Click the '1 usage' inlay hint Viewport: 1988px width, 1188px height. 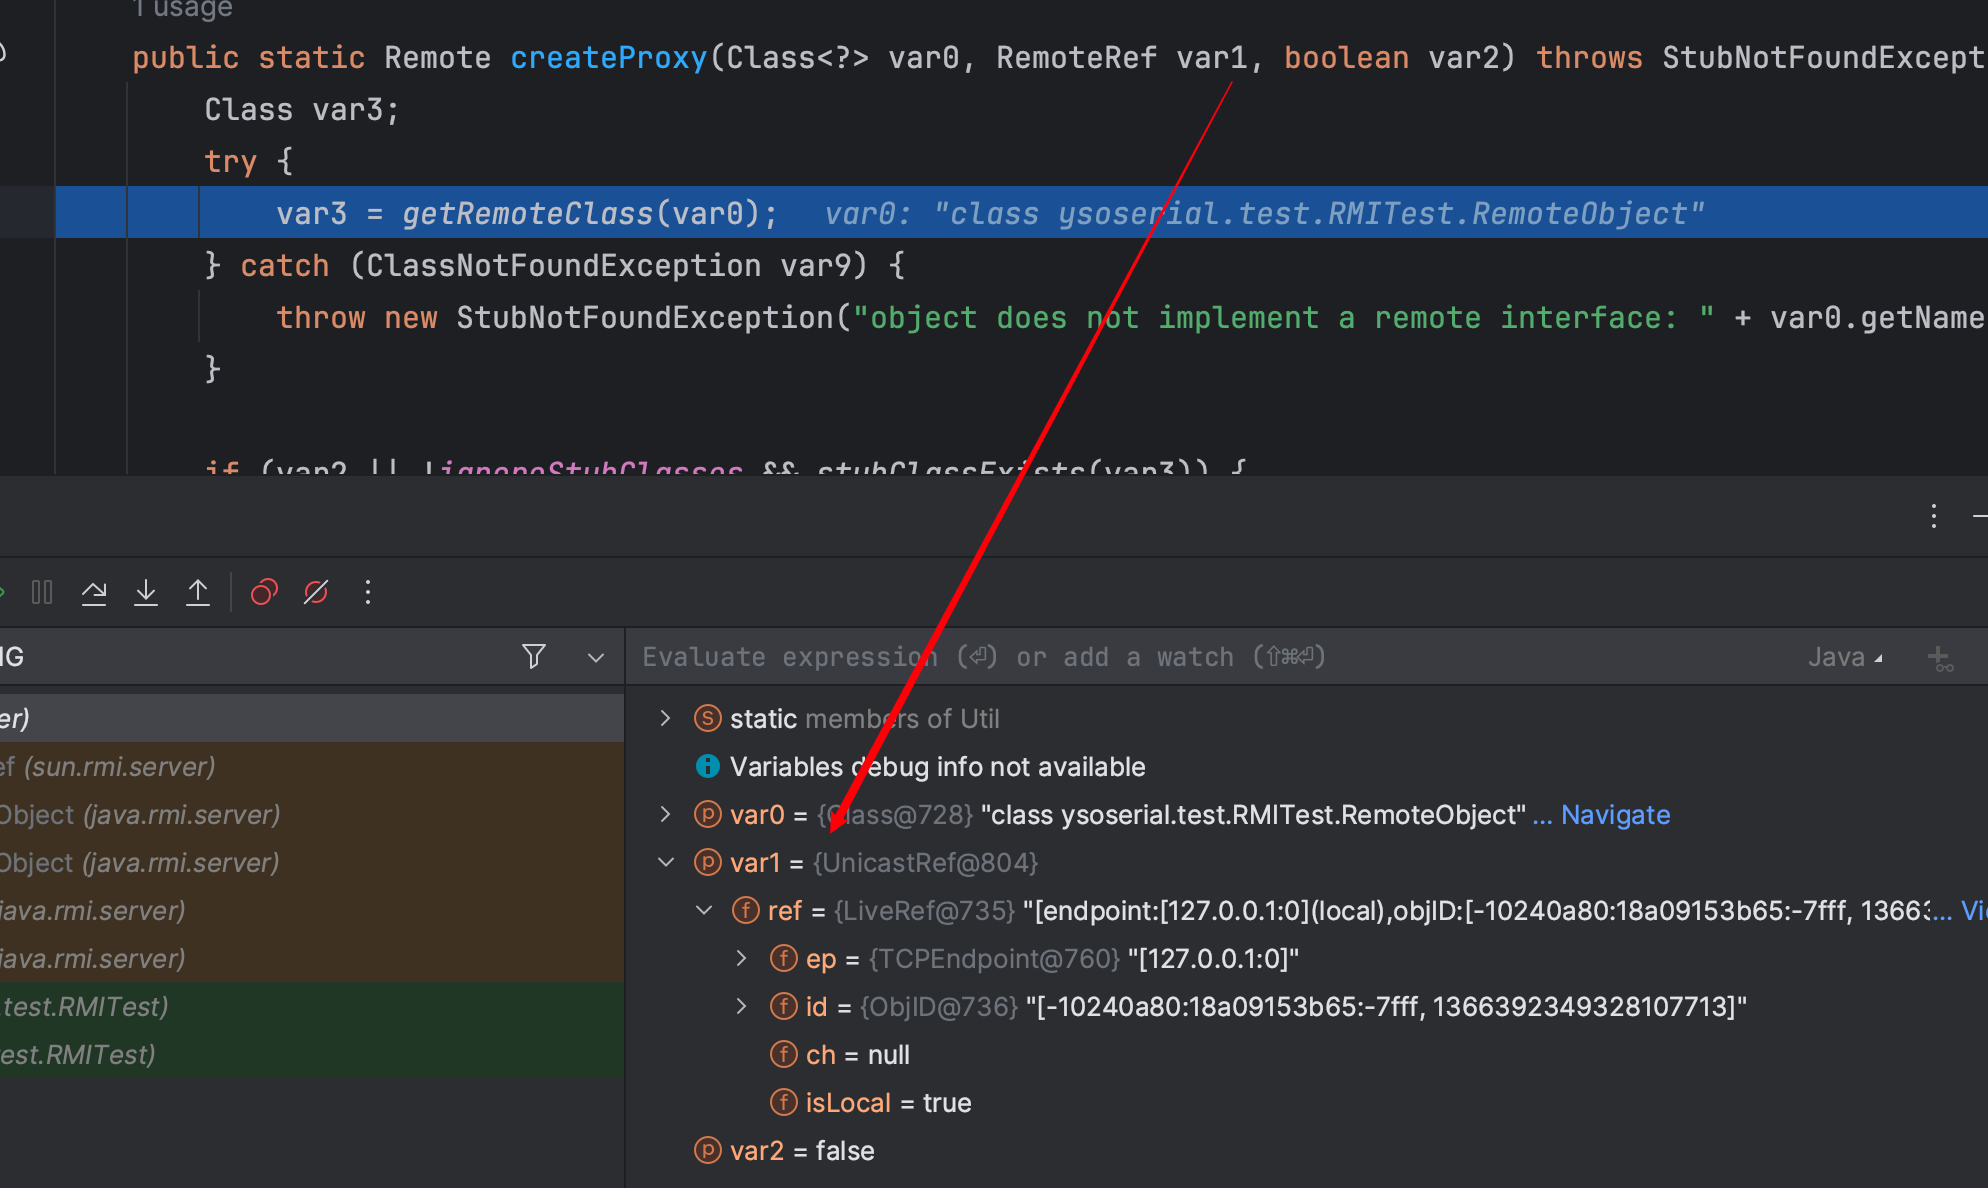pos(182,9)
